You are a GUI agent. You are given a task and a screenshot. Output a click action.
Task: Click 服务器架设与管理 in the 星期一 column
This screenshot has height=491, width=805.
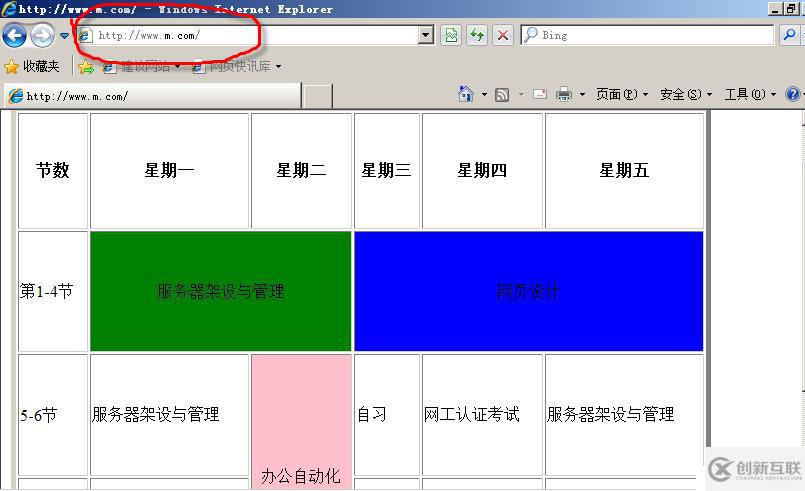169,415
